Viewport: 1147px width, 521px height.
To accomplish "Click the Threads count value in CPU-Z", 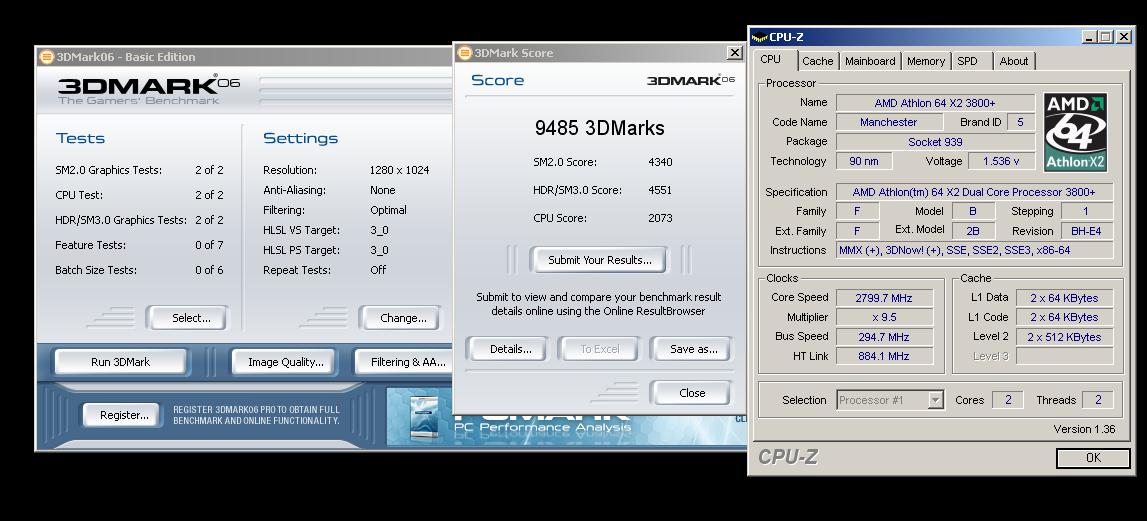I will tap(1098, 400).
